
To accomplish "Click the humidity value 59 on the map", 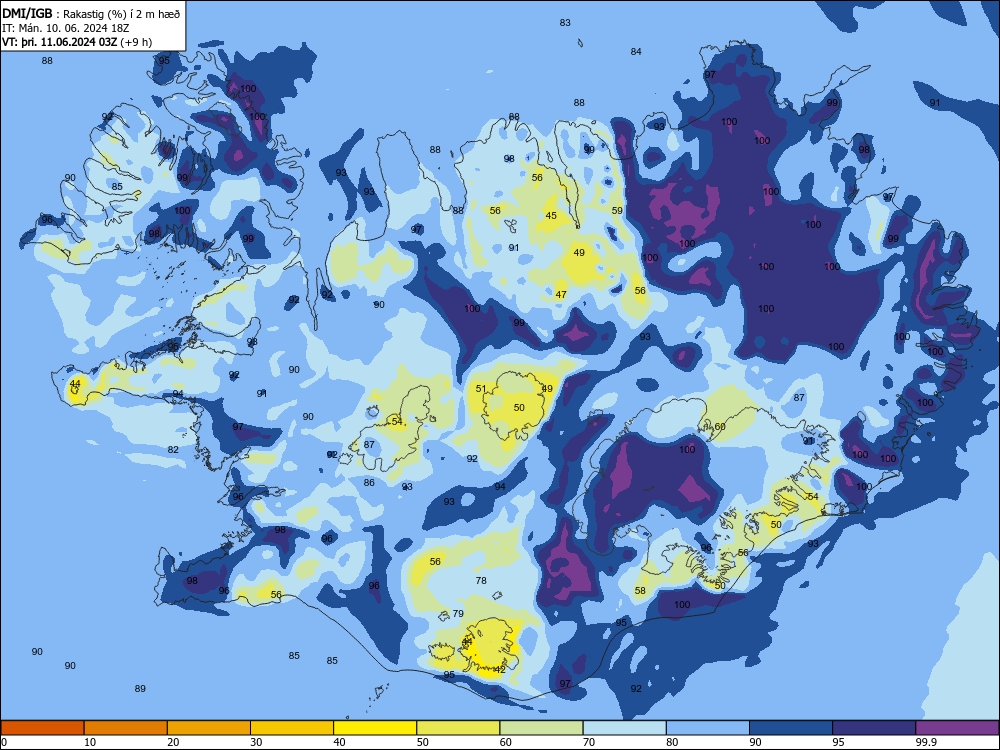I will [x=617, y=210].
